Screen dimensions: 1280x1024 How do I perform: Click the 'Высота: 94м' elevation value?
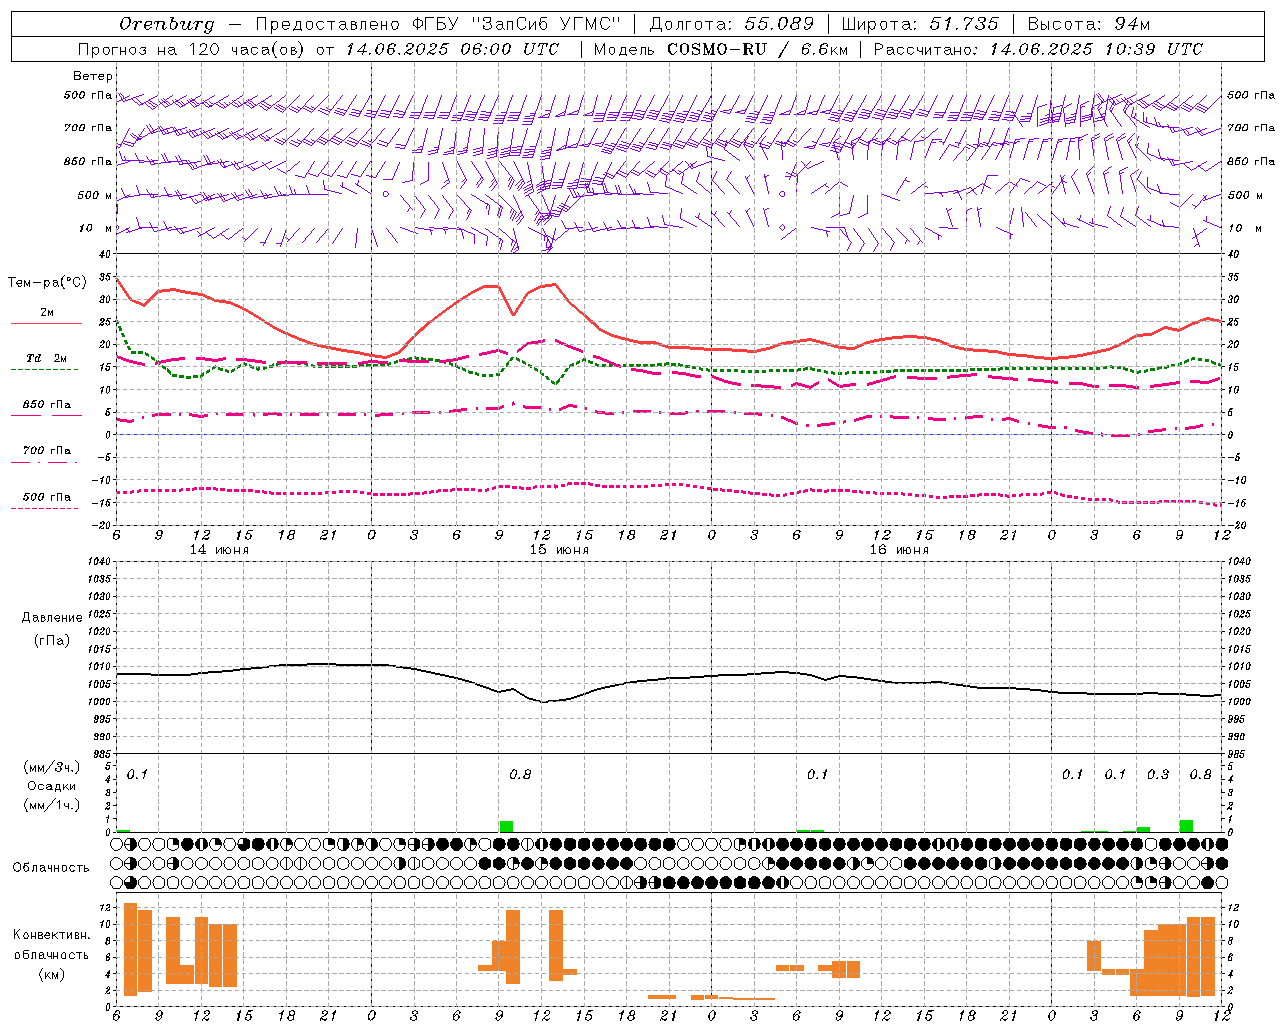[x=1089, y=23]
